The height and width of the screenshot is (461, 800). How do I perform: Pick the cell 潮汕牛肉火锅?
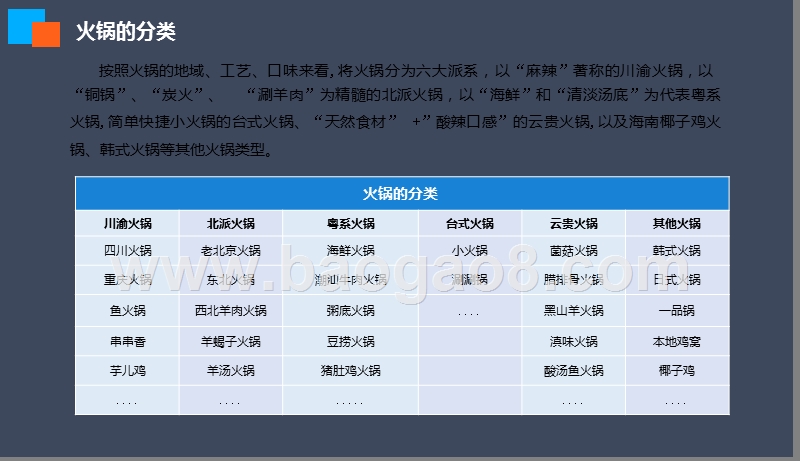[351, 279]
